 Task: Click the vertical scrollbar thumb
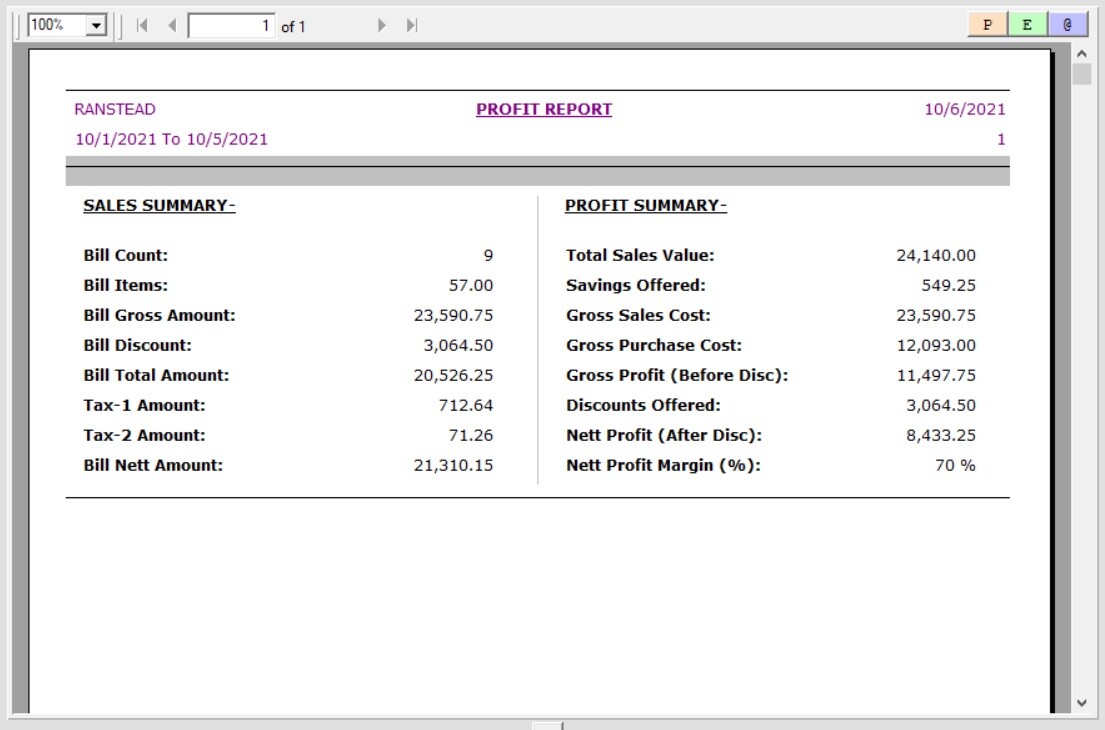pos(1082,74)
